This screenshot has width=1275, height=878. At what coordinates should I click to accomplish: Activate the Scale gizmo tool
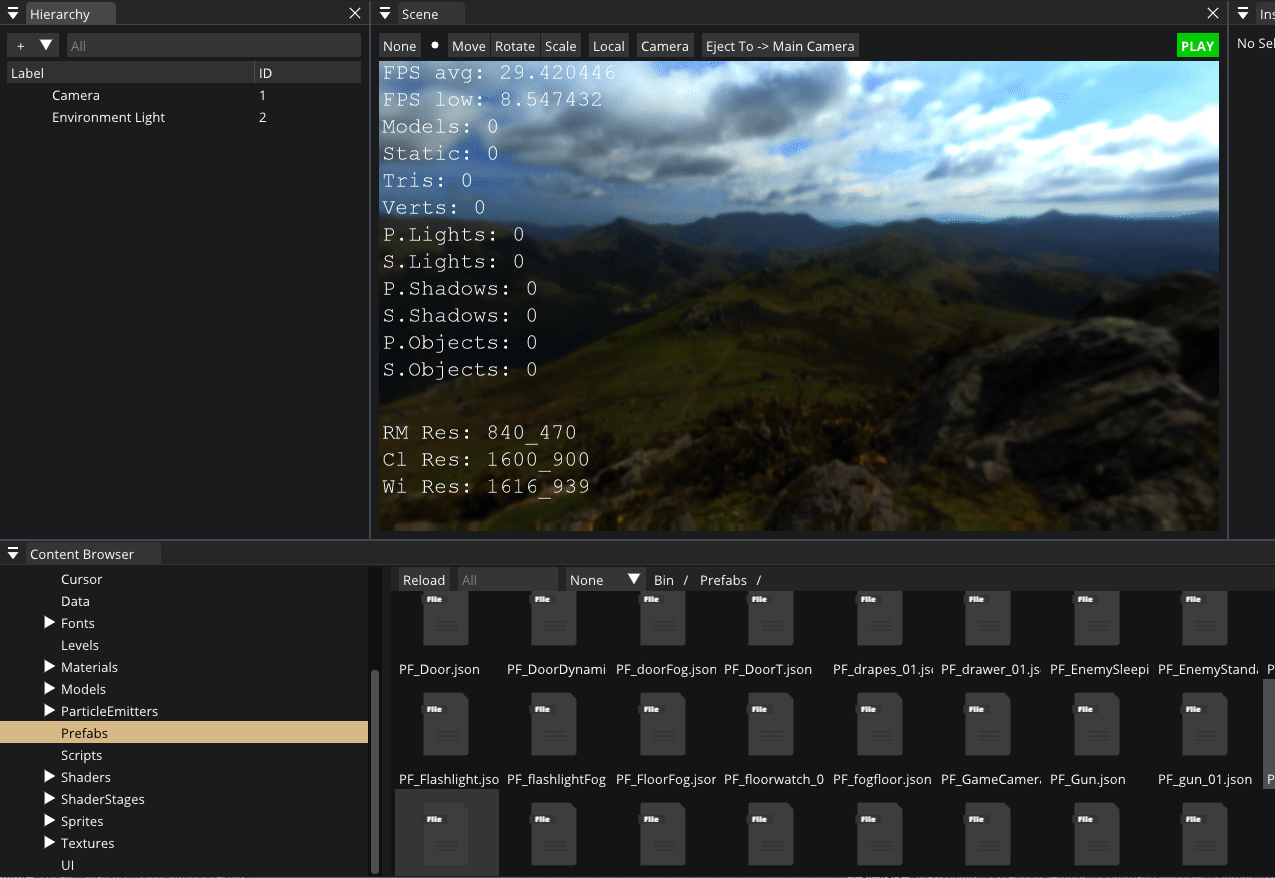561,46
